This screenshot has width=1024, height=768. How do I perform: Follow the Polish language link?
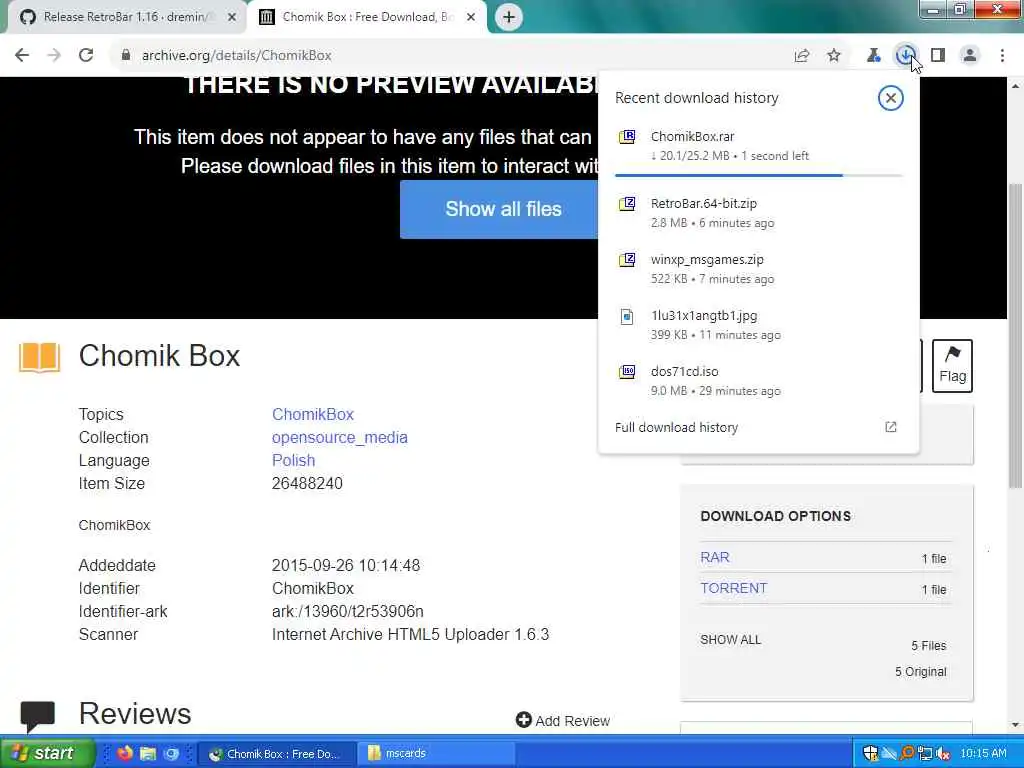293,460
